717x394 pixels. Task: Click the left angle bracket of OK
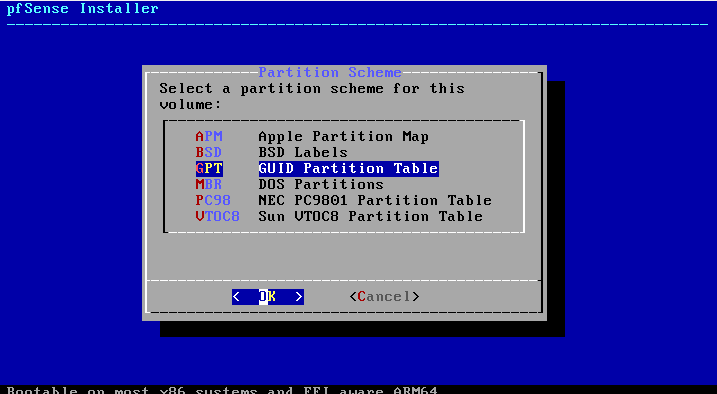[x=236, y=297]
